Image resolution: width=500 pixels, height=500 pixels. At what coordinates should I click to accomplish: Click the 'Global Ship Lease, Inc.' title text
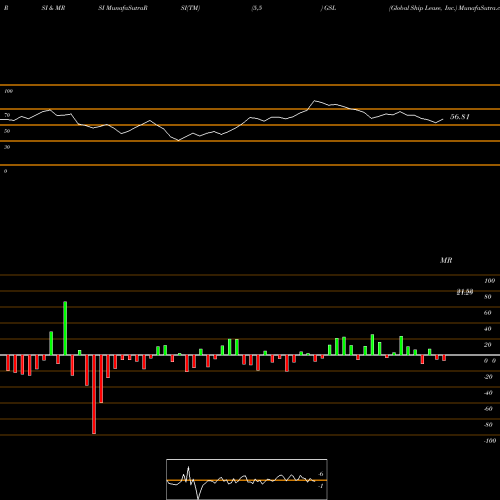[x=423, y=8]
